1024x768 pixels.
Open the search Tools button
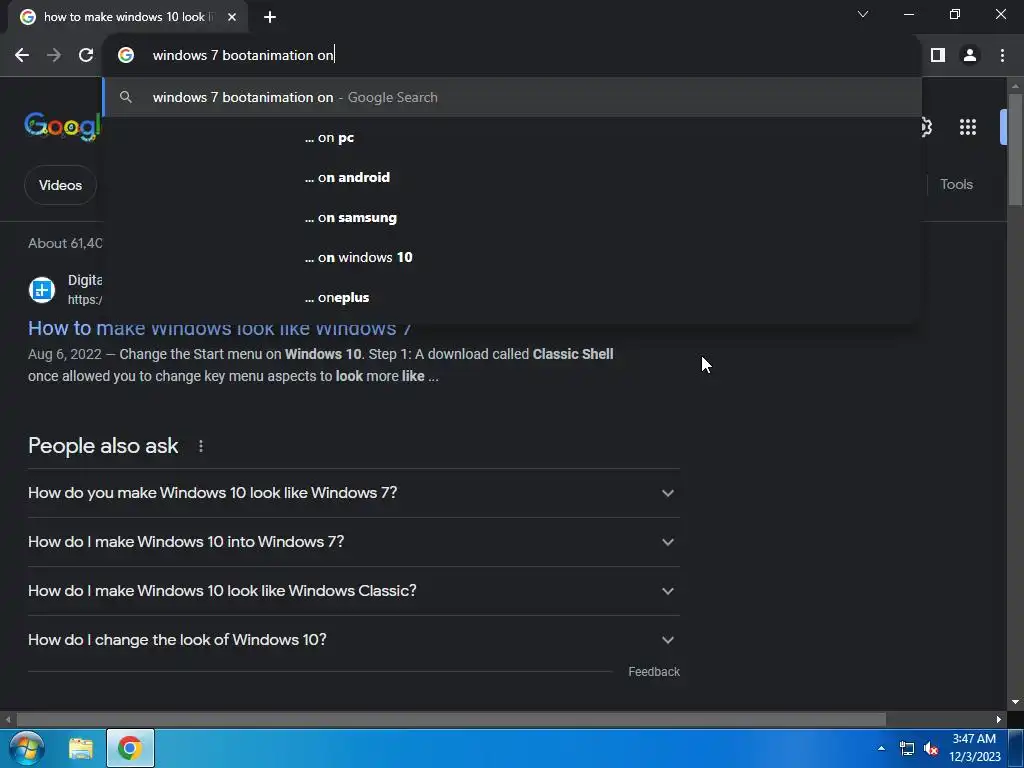pos(956,185)
